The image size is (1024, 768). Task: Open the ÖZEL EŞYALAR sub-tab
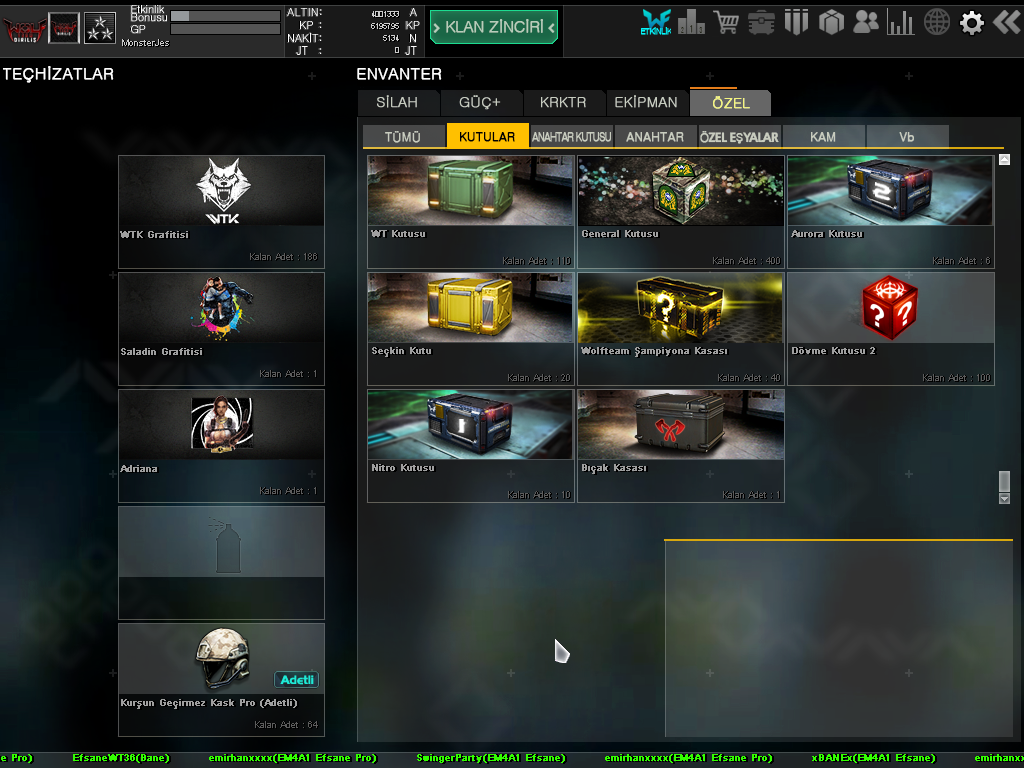[739, 137]
